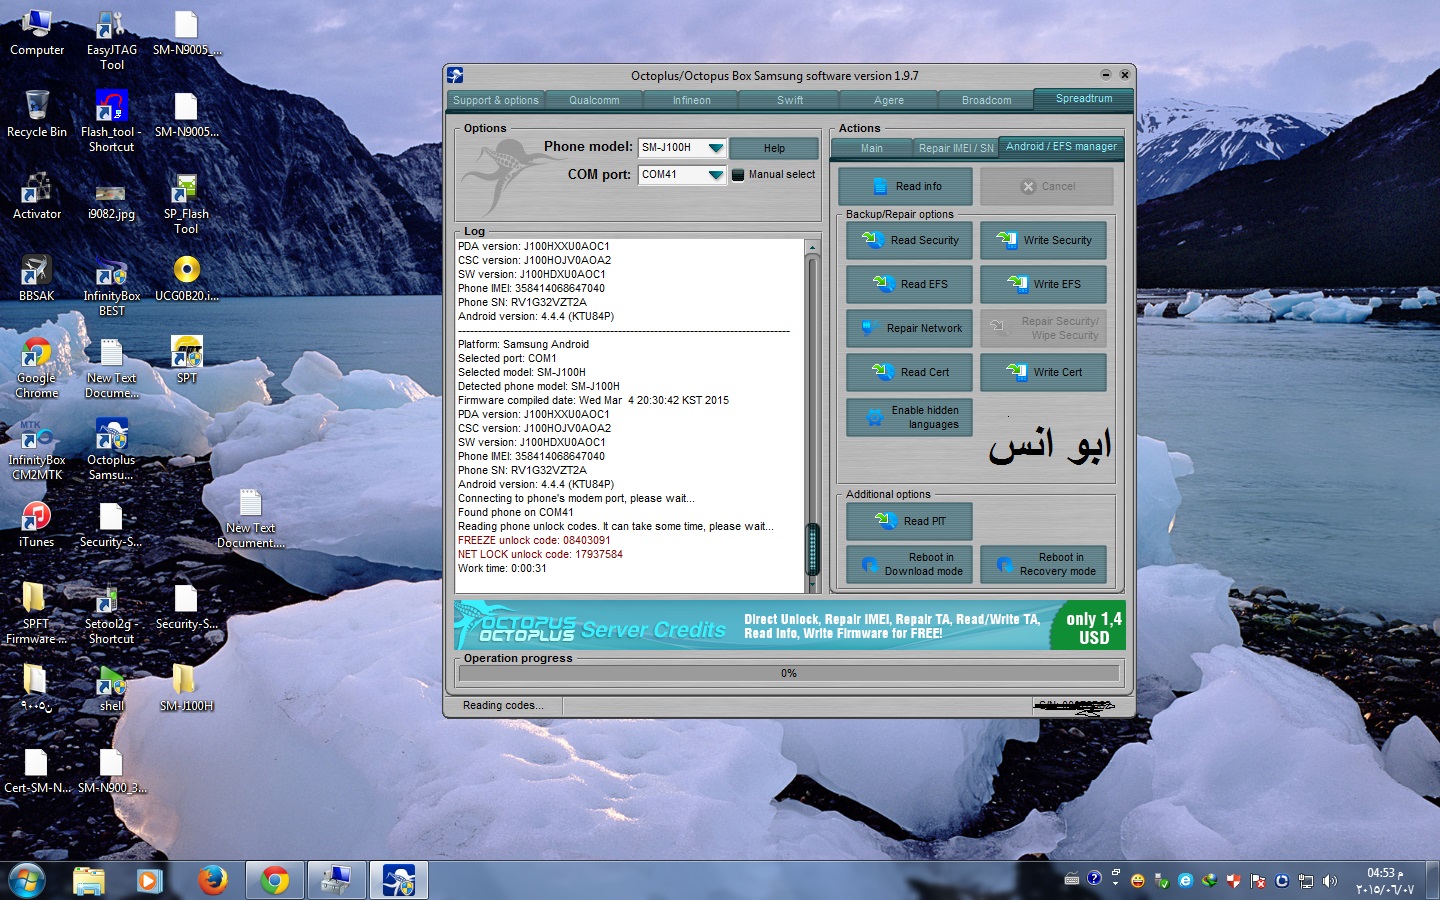Image resolution: width=1440 pixels, height=900 pixels.
Task: Click the Octoplus Server Credits banner
Action: [789, 625]
